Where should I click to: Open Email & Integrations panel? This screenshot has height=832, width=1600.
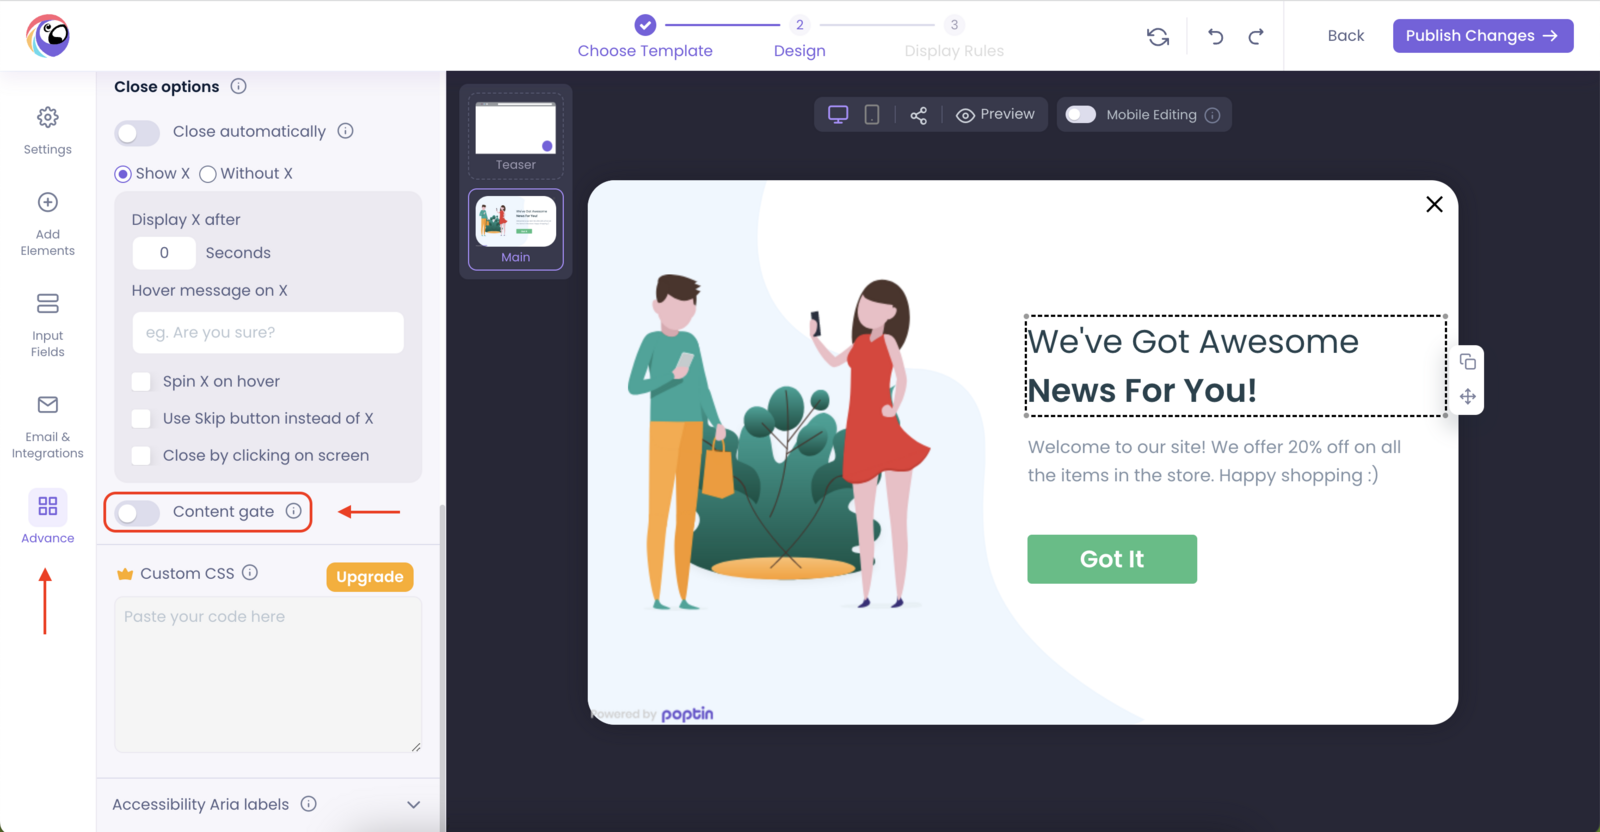tap(48, 426)
